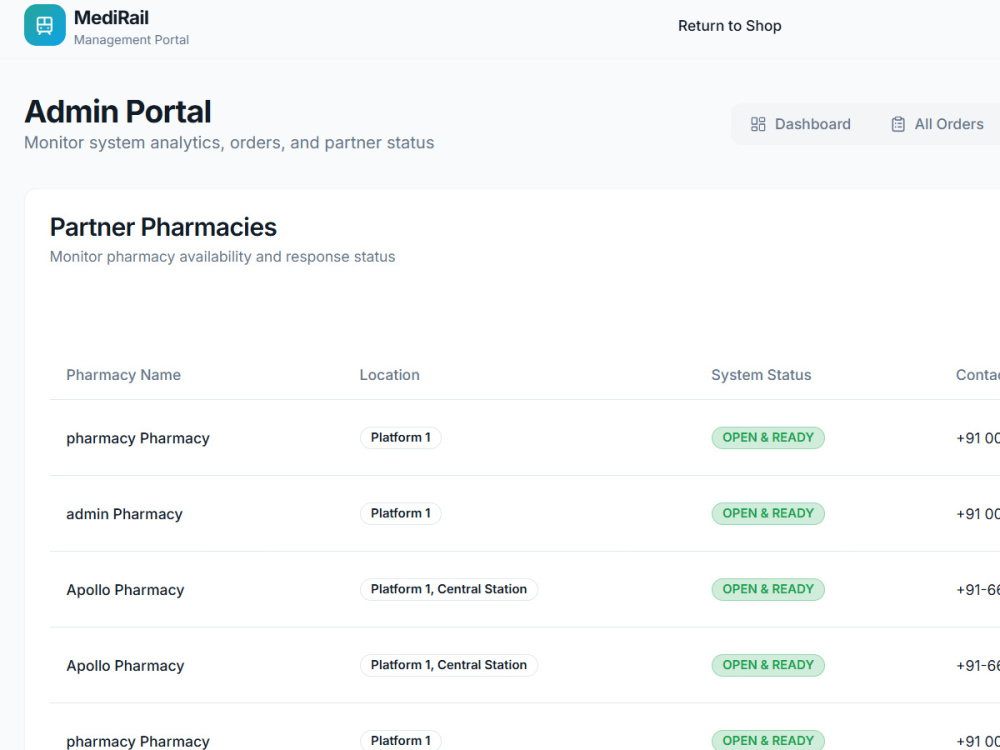Click OPEN & READY status for admin Pharmacy
This screenshot has width=1000, height=750.
tap(768, 513)
